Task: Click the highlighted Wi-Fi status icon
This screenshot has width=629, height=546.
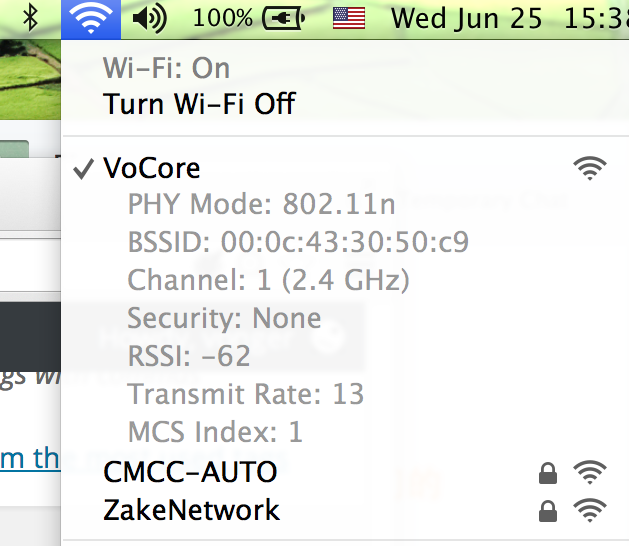Action: coord(91,19)
